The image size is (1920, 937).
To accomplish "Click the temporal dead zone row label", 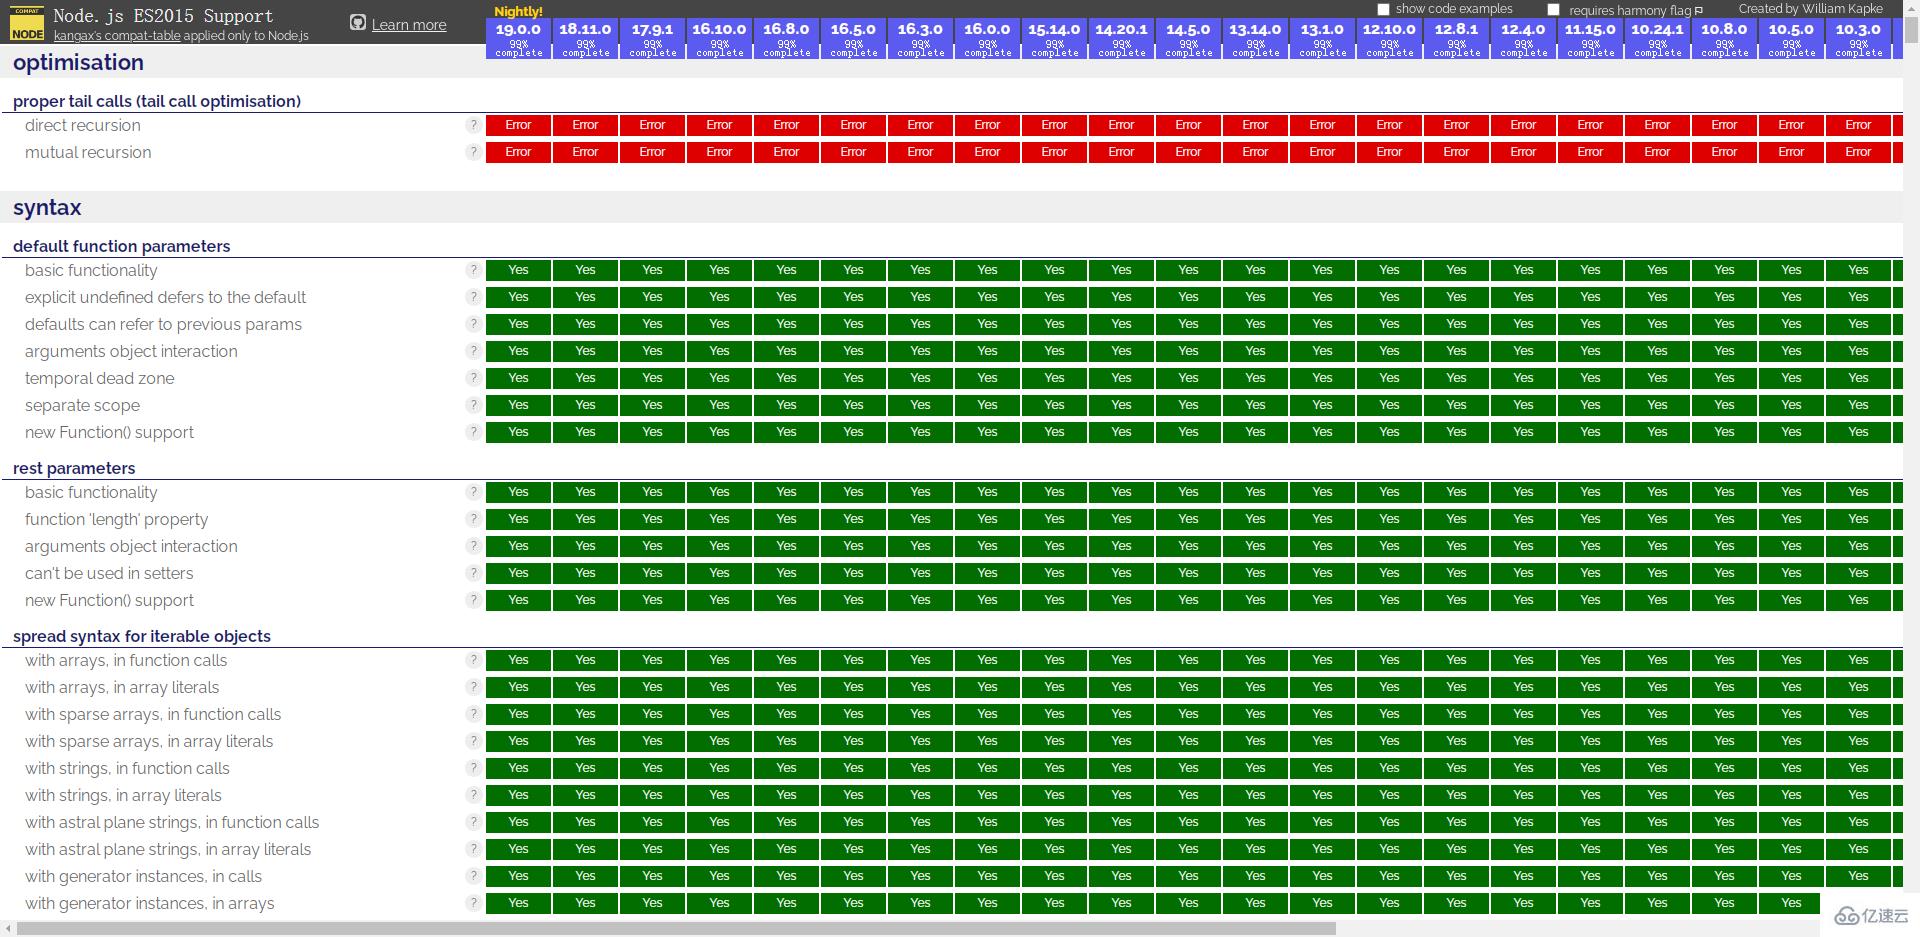I will (99, 378).
